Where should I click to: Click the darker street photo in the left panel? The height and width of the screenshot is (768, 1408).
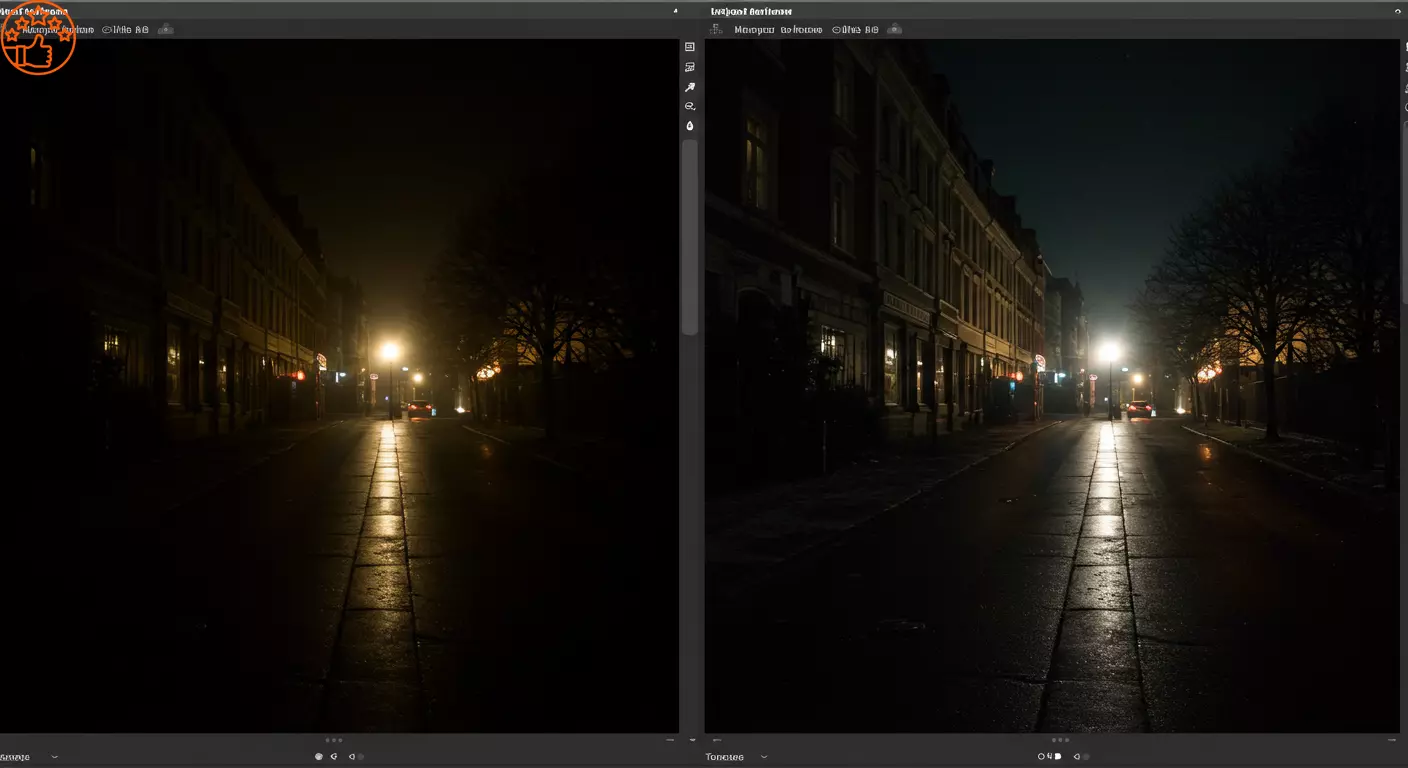tap(339, 386)
